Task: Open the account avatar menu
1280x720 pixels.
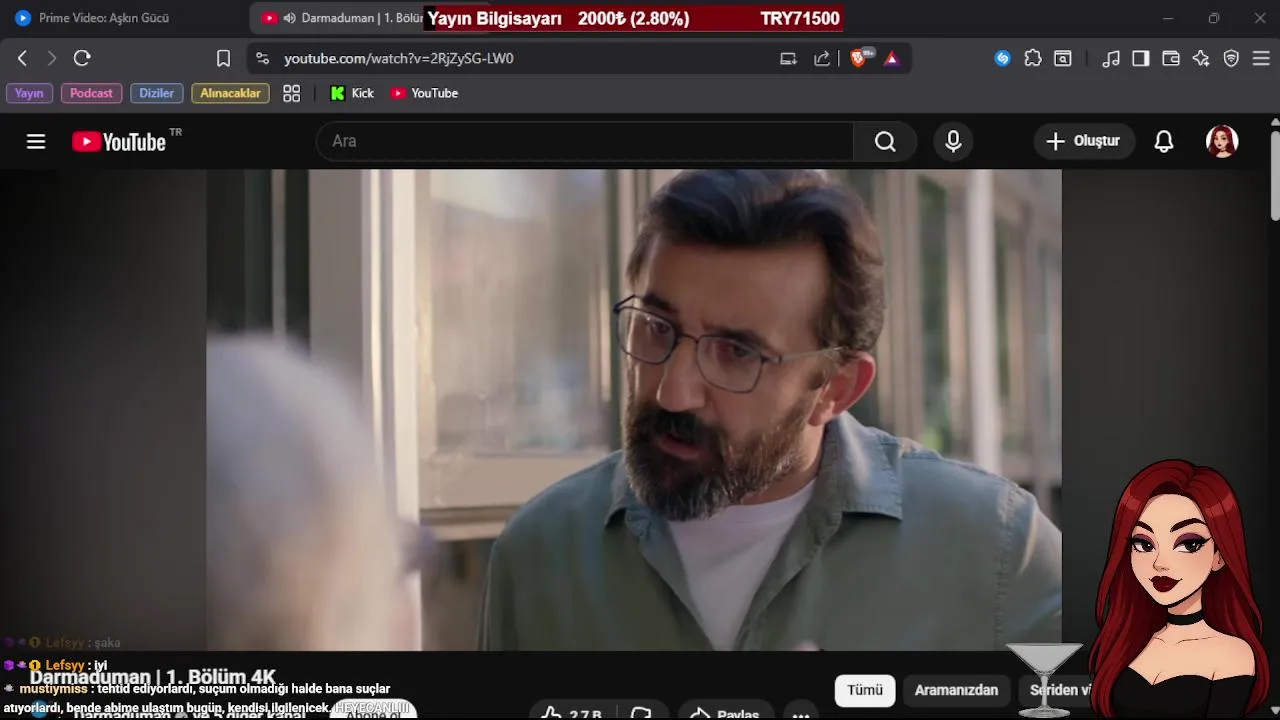Action: pyautogui.click(x=1222, y=141)
